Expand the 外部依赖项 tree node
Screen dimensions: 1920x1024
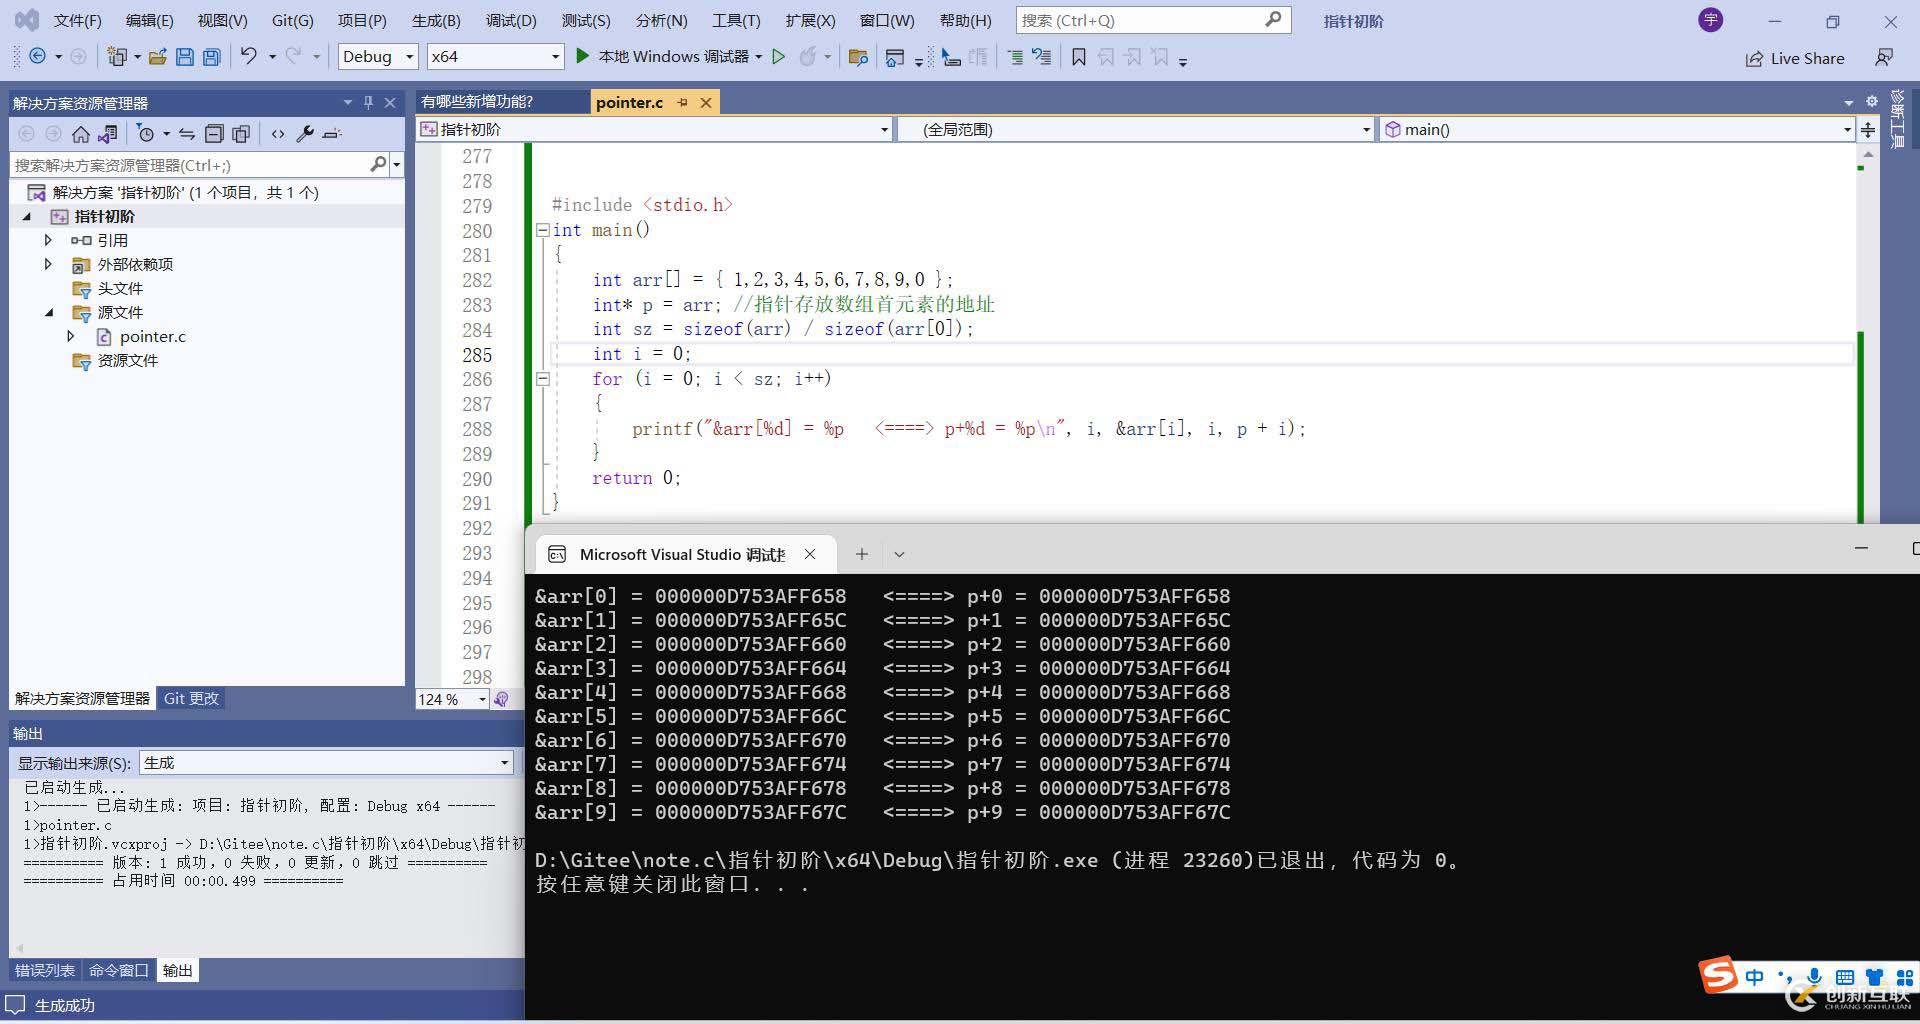coord(48,264)
